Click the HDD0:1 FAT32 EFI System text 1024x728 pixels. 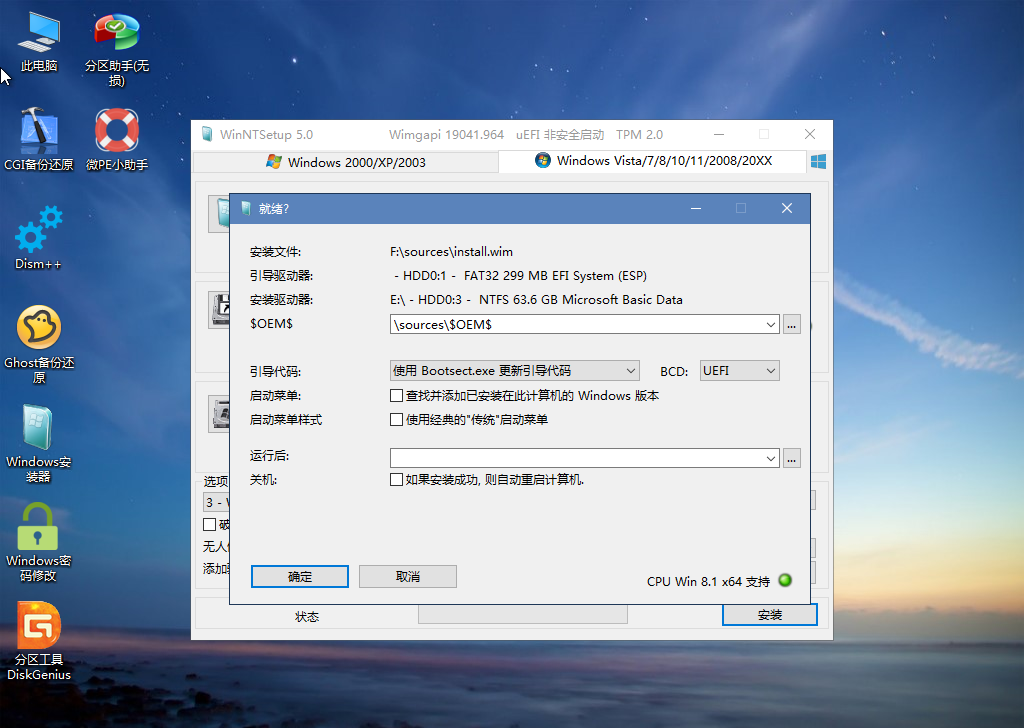(520, 276)
